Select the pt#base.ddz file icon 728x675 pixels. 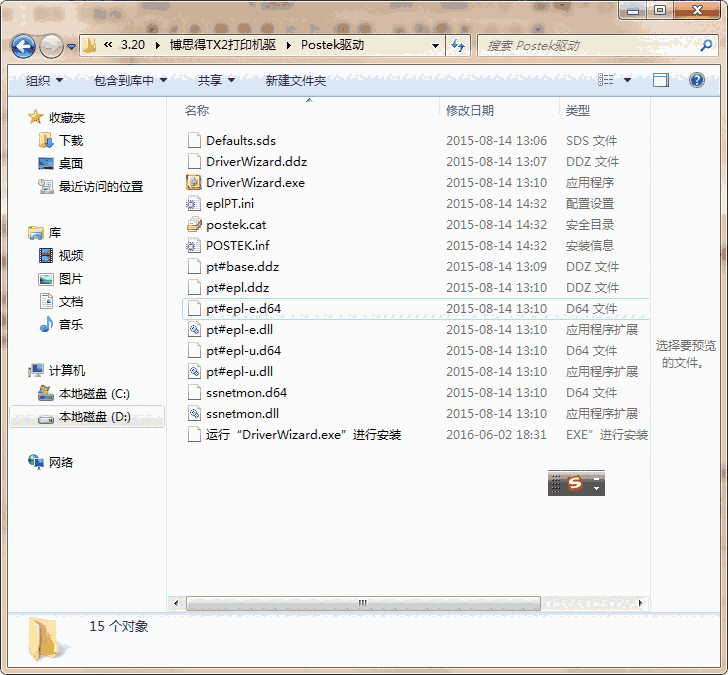click(194, 266)
